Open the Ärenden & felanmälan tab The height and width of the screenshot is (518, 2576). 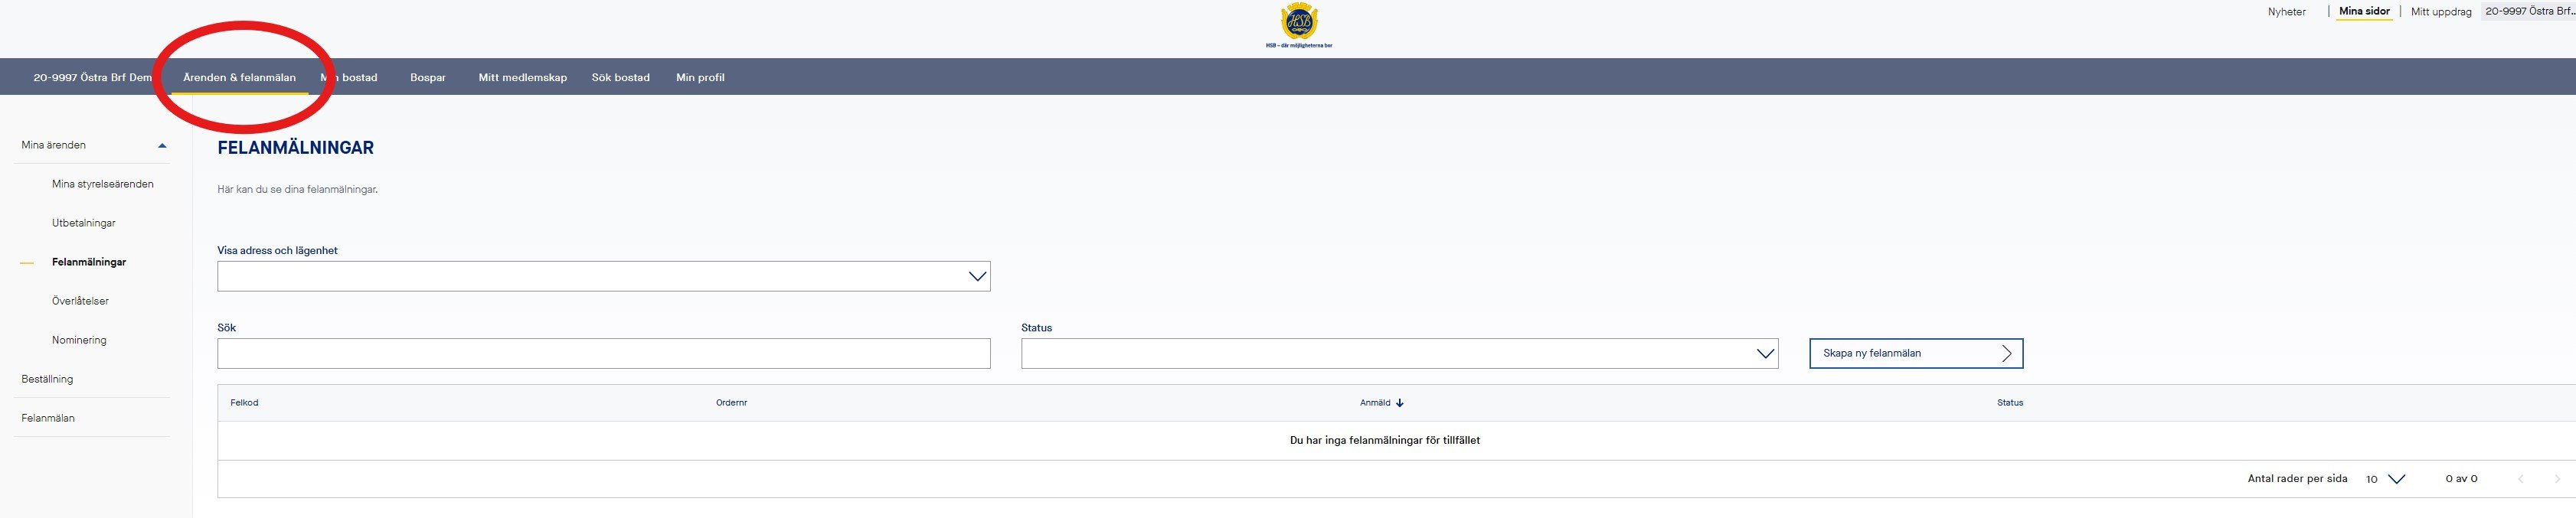239,78
